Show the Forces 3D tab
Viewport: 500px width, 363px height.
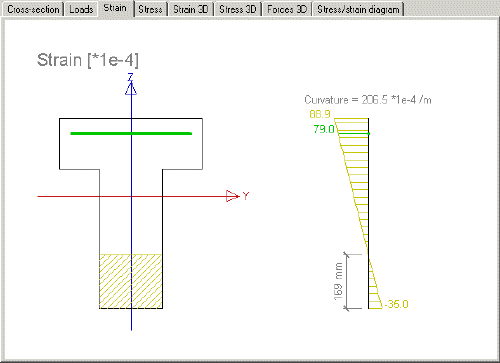tap(287, 9)
